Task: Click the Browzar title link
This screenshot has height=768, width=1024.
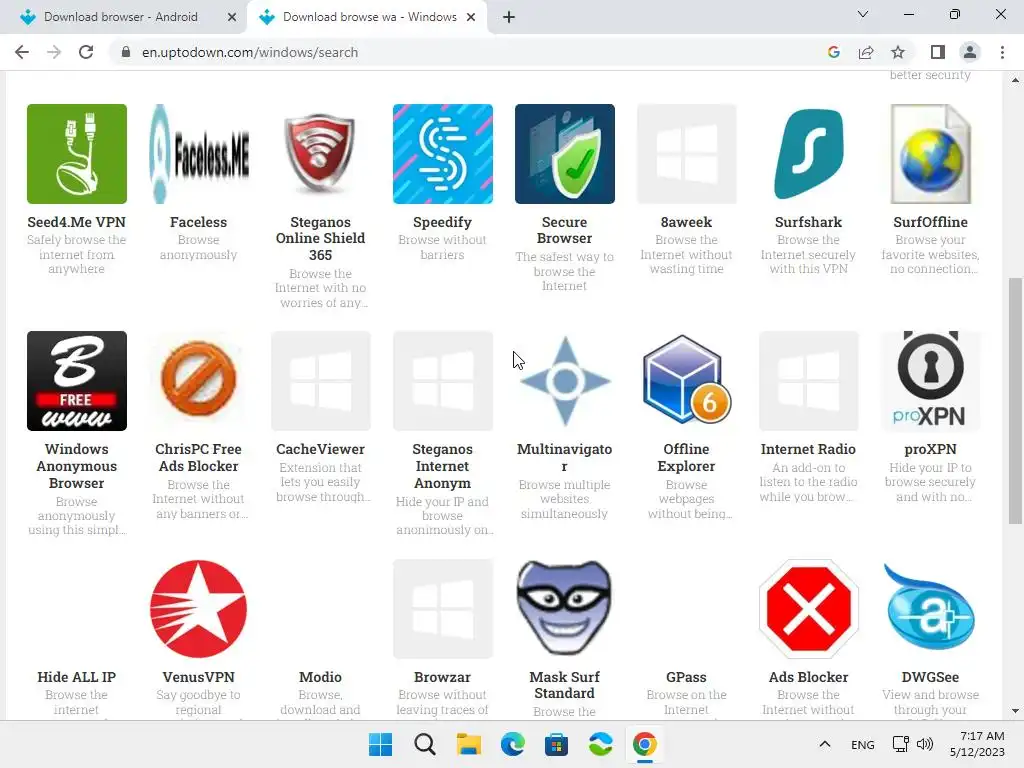Action: [x=442, y=677]
